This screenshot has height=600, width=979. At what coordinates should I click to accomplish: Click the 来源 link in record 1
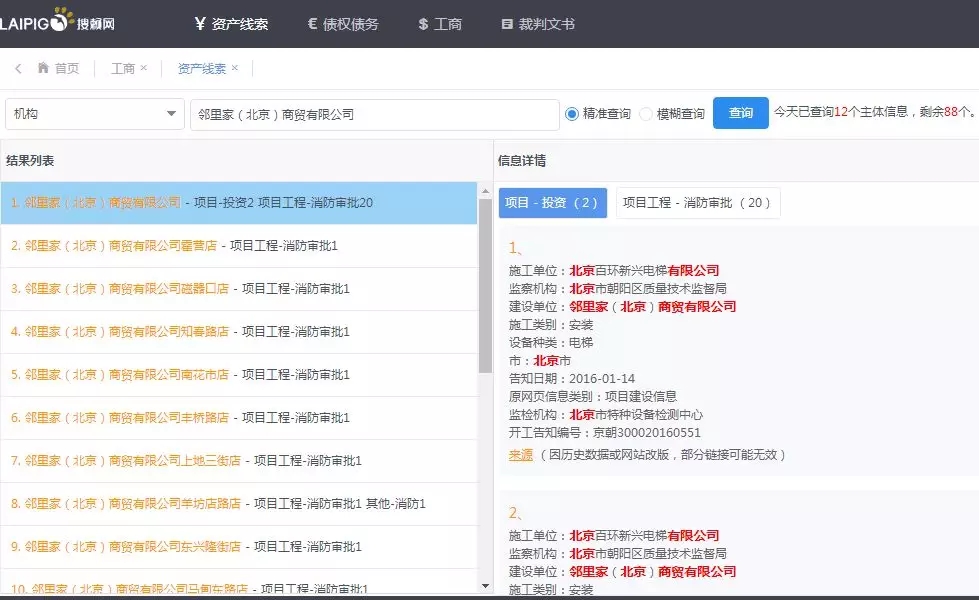tap(520, 455)
